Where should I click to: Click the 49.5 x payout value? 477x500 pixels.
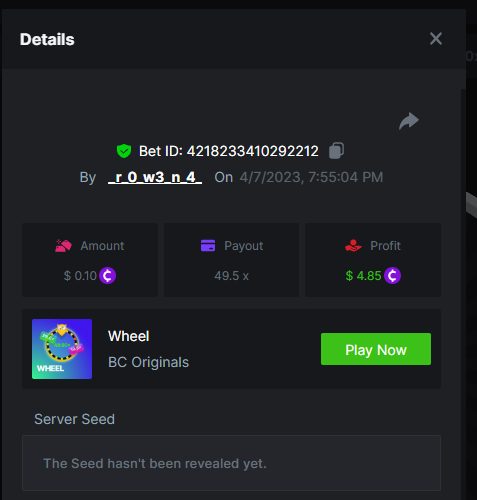pos(231,276)
